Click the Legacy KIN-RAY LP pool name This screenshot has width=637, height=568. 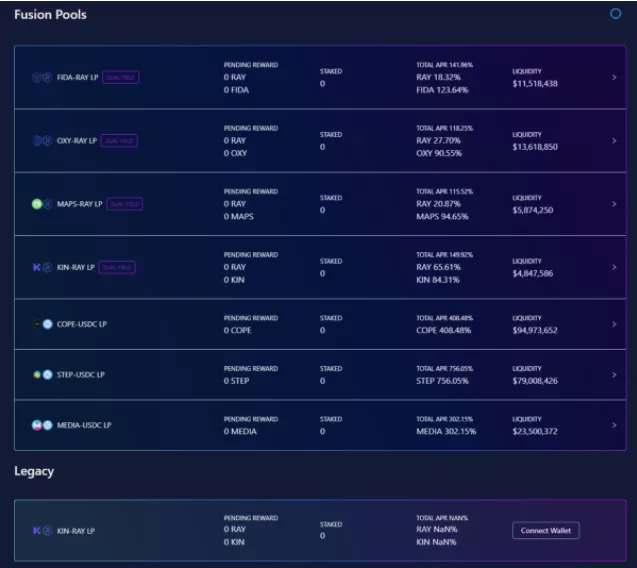tap(76, 531)
